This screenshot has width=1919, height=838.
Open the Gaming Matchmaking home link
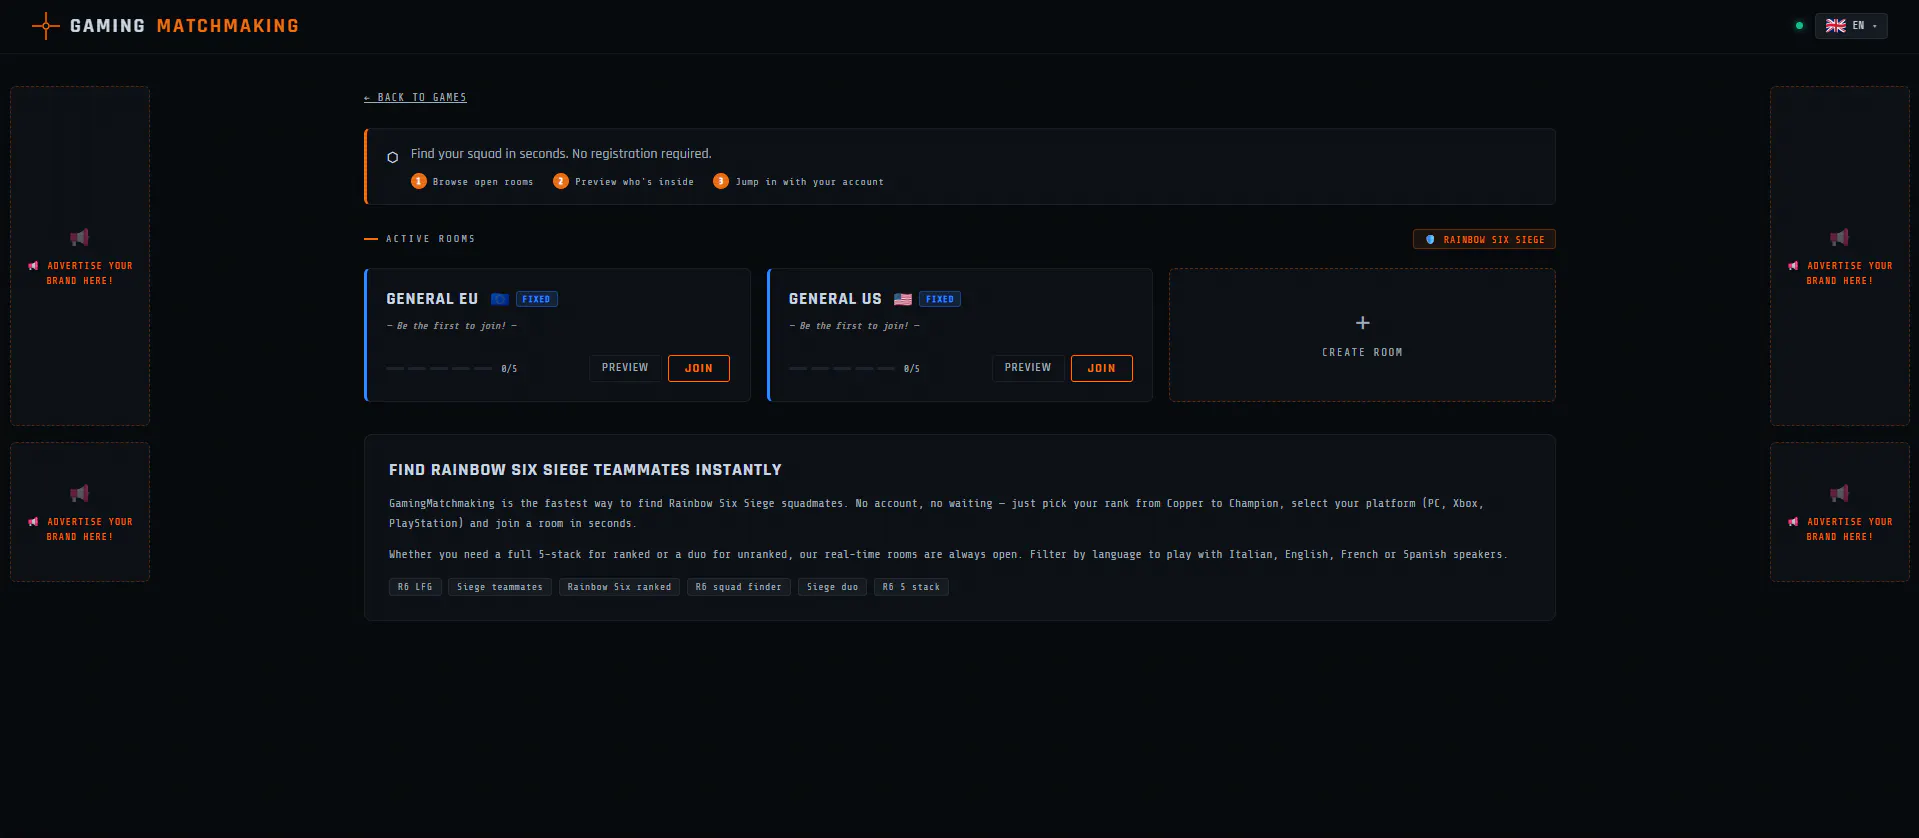(x=166, y=26)
